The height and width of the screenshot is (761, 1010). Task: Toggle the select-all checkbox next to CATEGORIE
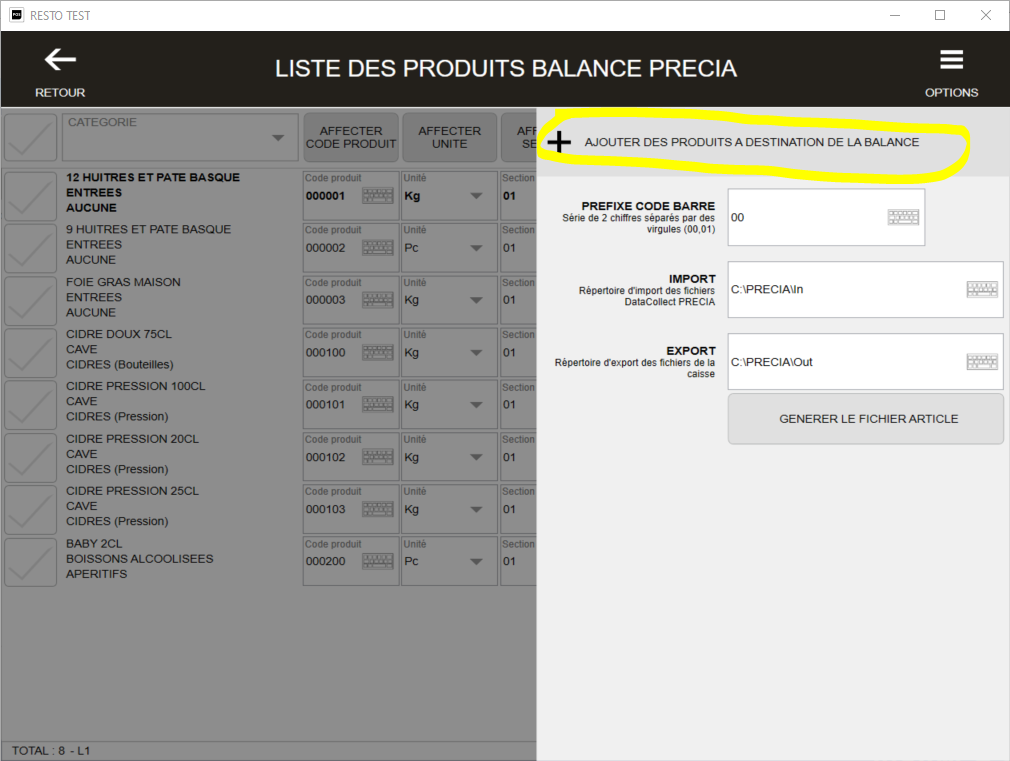click(30, 137)
